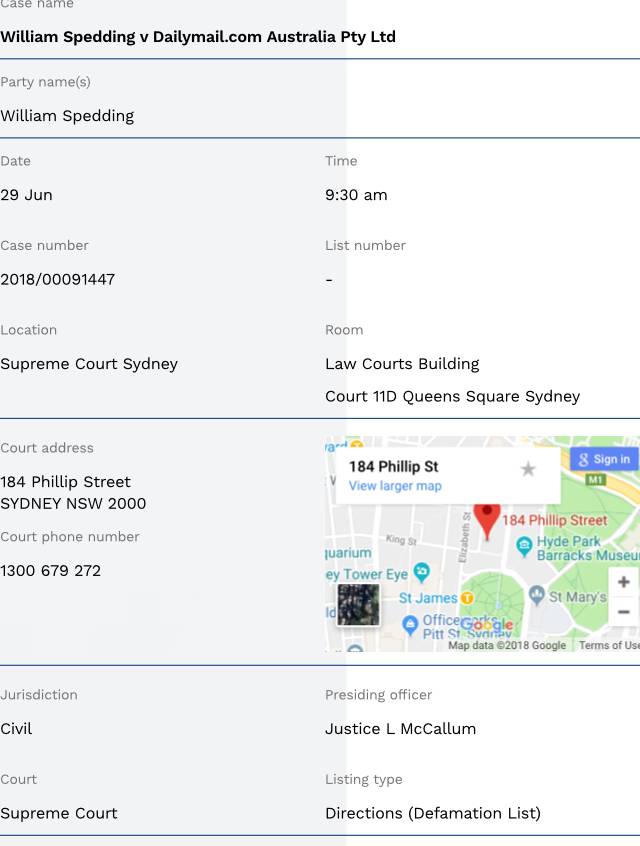Open the map Terms of Use link

coord(608,645)
